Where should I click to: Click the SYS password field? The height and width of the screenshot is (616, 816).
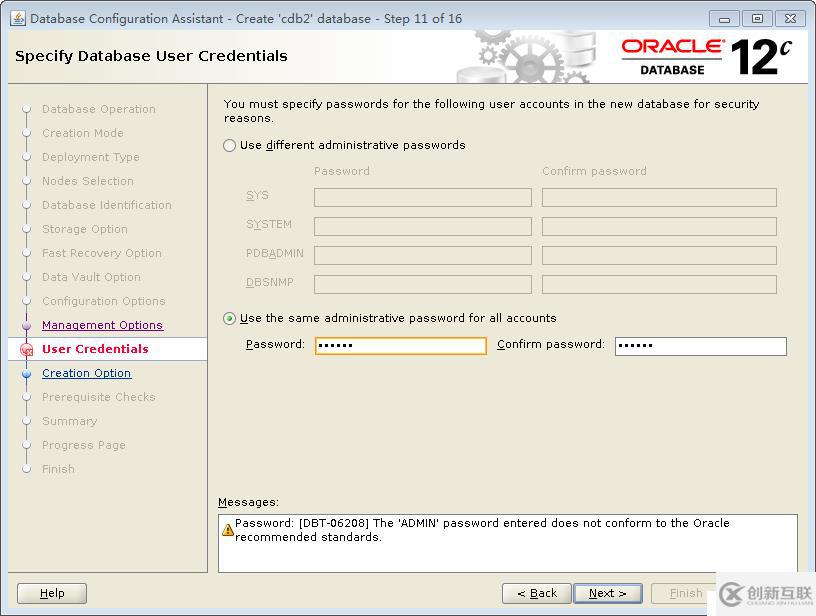pyautogui.click(x=423, y=197)
